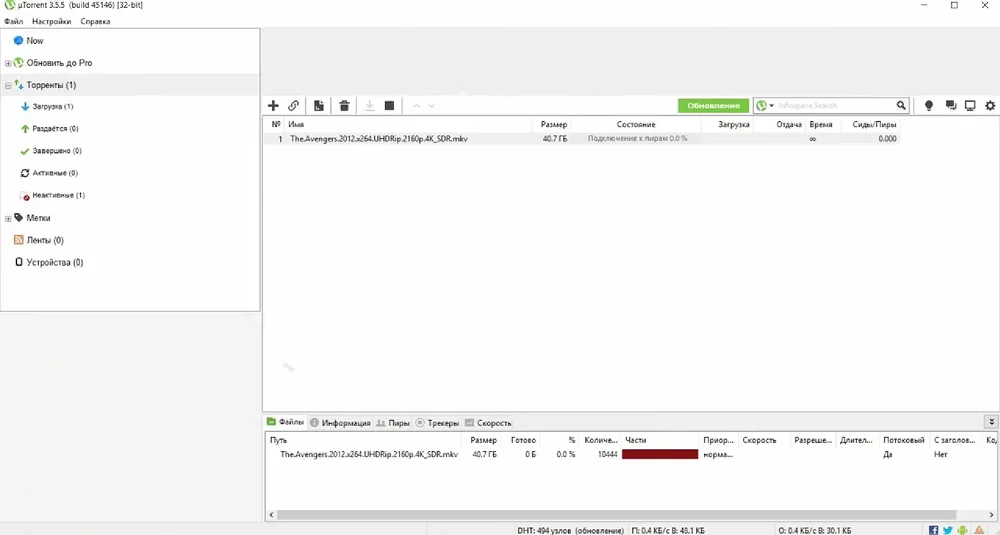Move torrent up in queue arrow
1000x535 pixels.
(x=416, y=106)
